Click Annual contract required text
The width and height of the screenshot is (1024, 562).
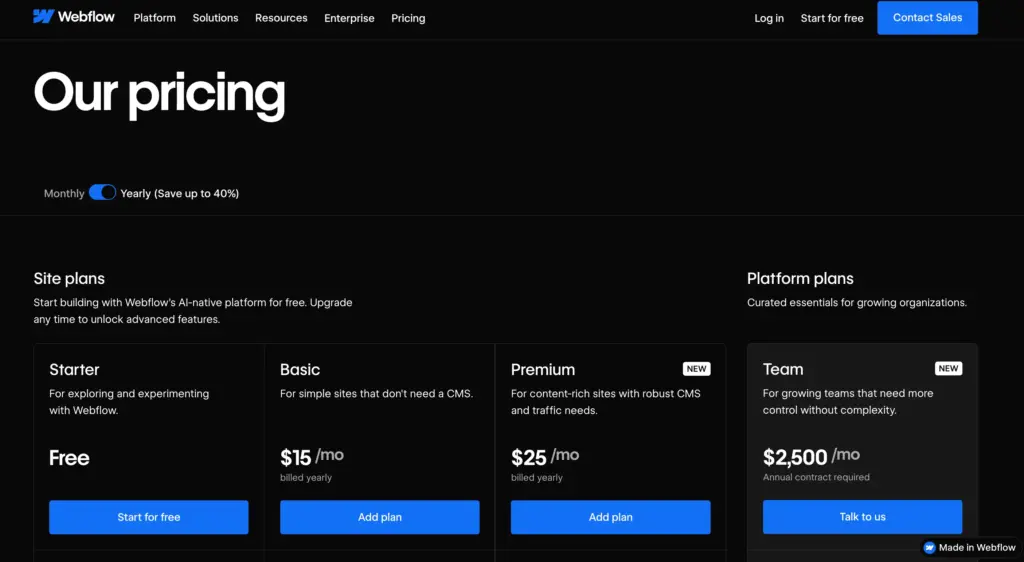tap(816, 477)
